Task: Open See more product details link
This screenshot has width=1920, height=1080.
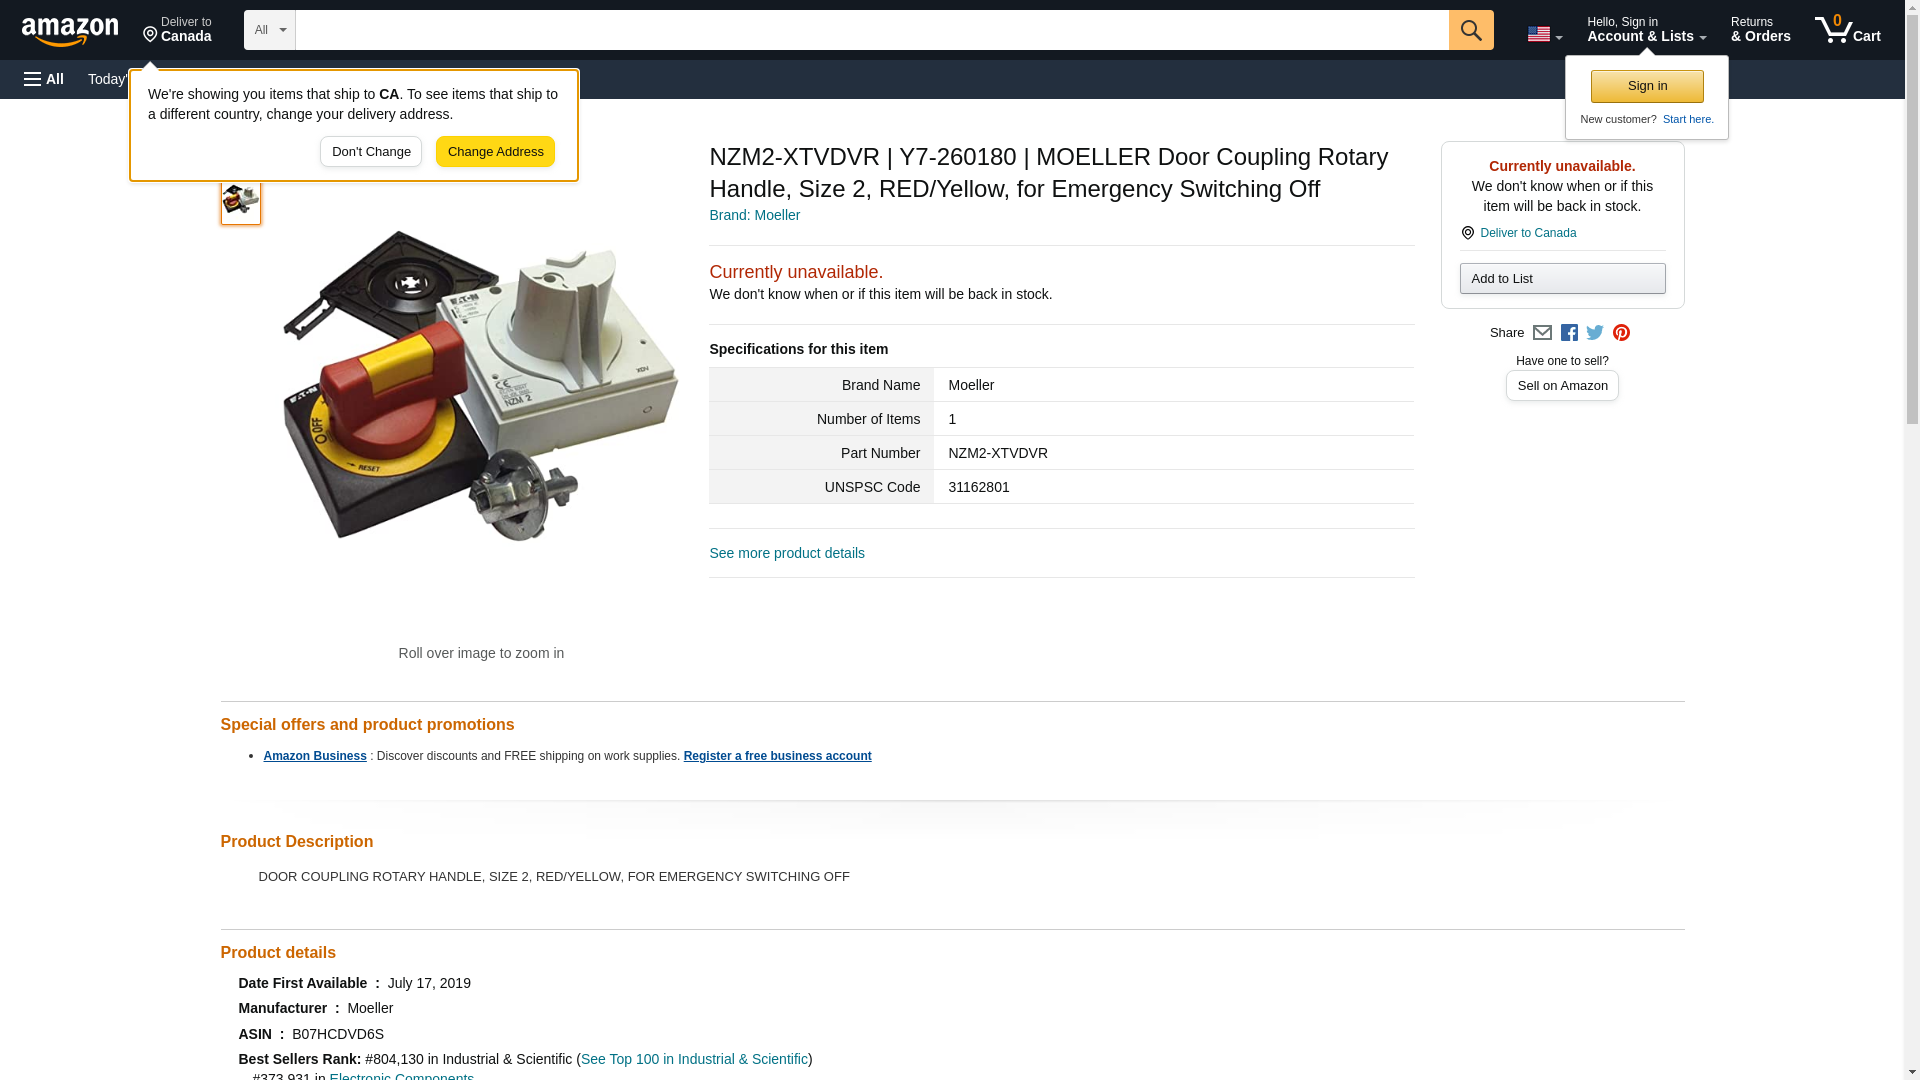Action: pyautogui.click(x=787, y=553)
